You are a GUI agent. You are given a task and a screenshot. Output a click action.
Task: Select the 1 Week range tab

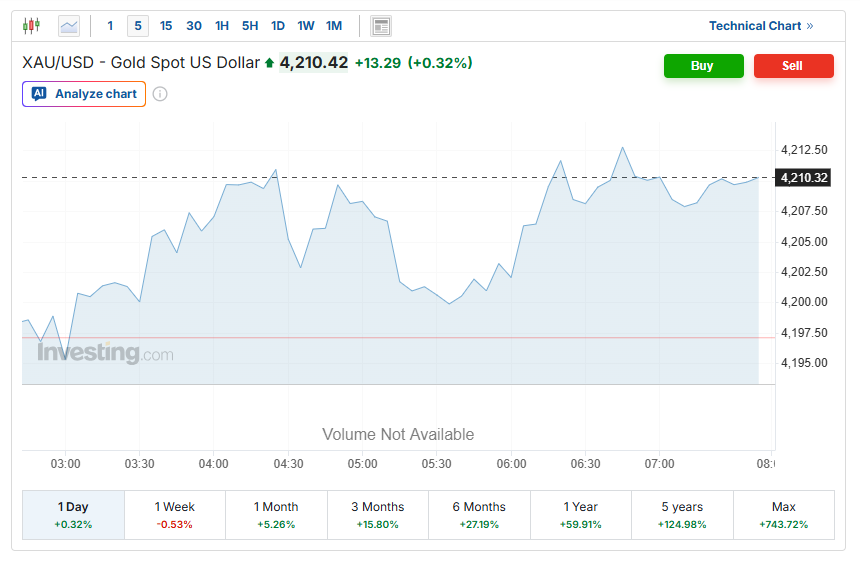175,515
